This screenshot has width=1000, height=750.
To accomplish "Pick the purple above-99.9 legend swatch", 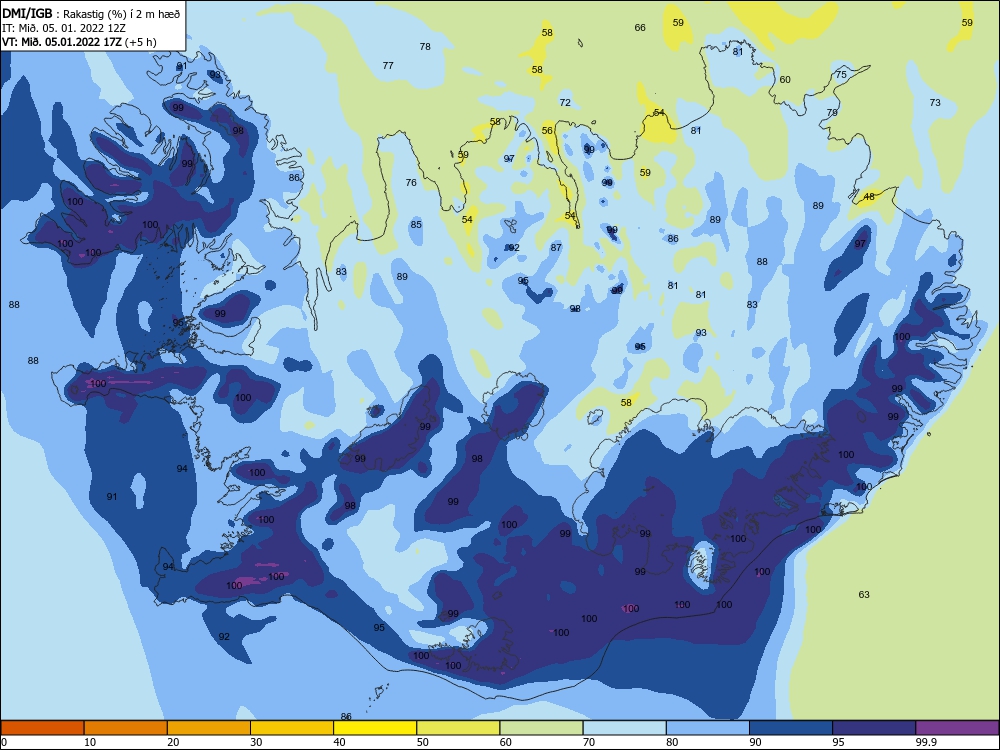I will coord(957,728).
